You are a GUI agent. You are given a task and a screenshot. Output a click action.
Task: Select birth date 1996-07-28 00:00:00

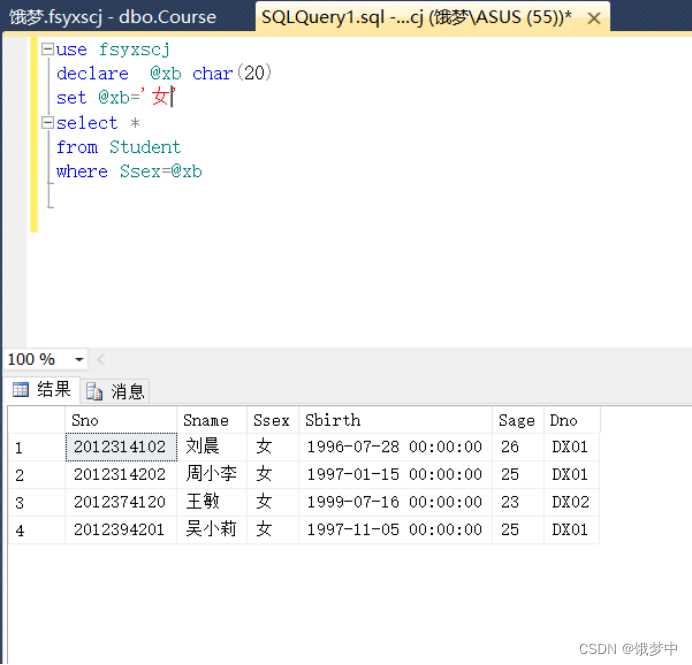[x=395, y=447]
